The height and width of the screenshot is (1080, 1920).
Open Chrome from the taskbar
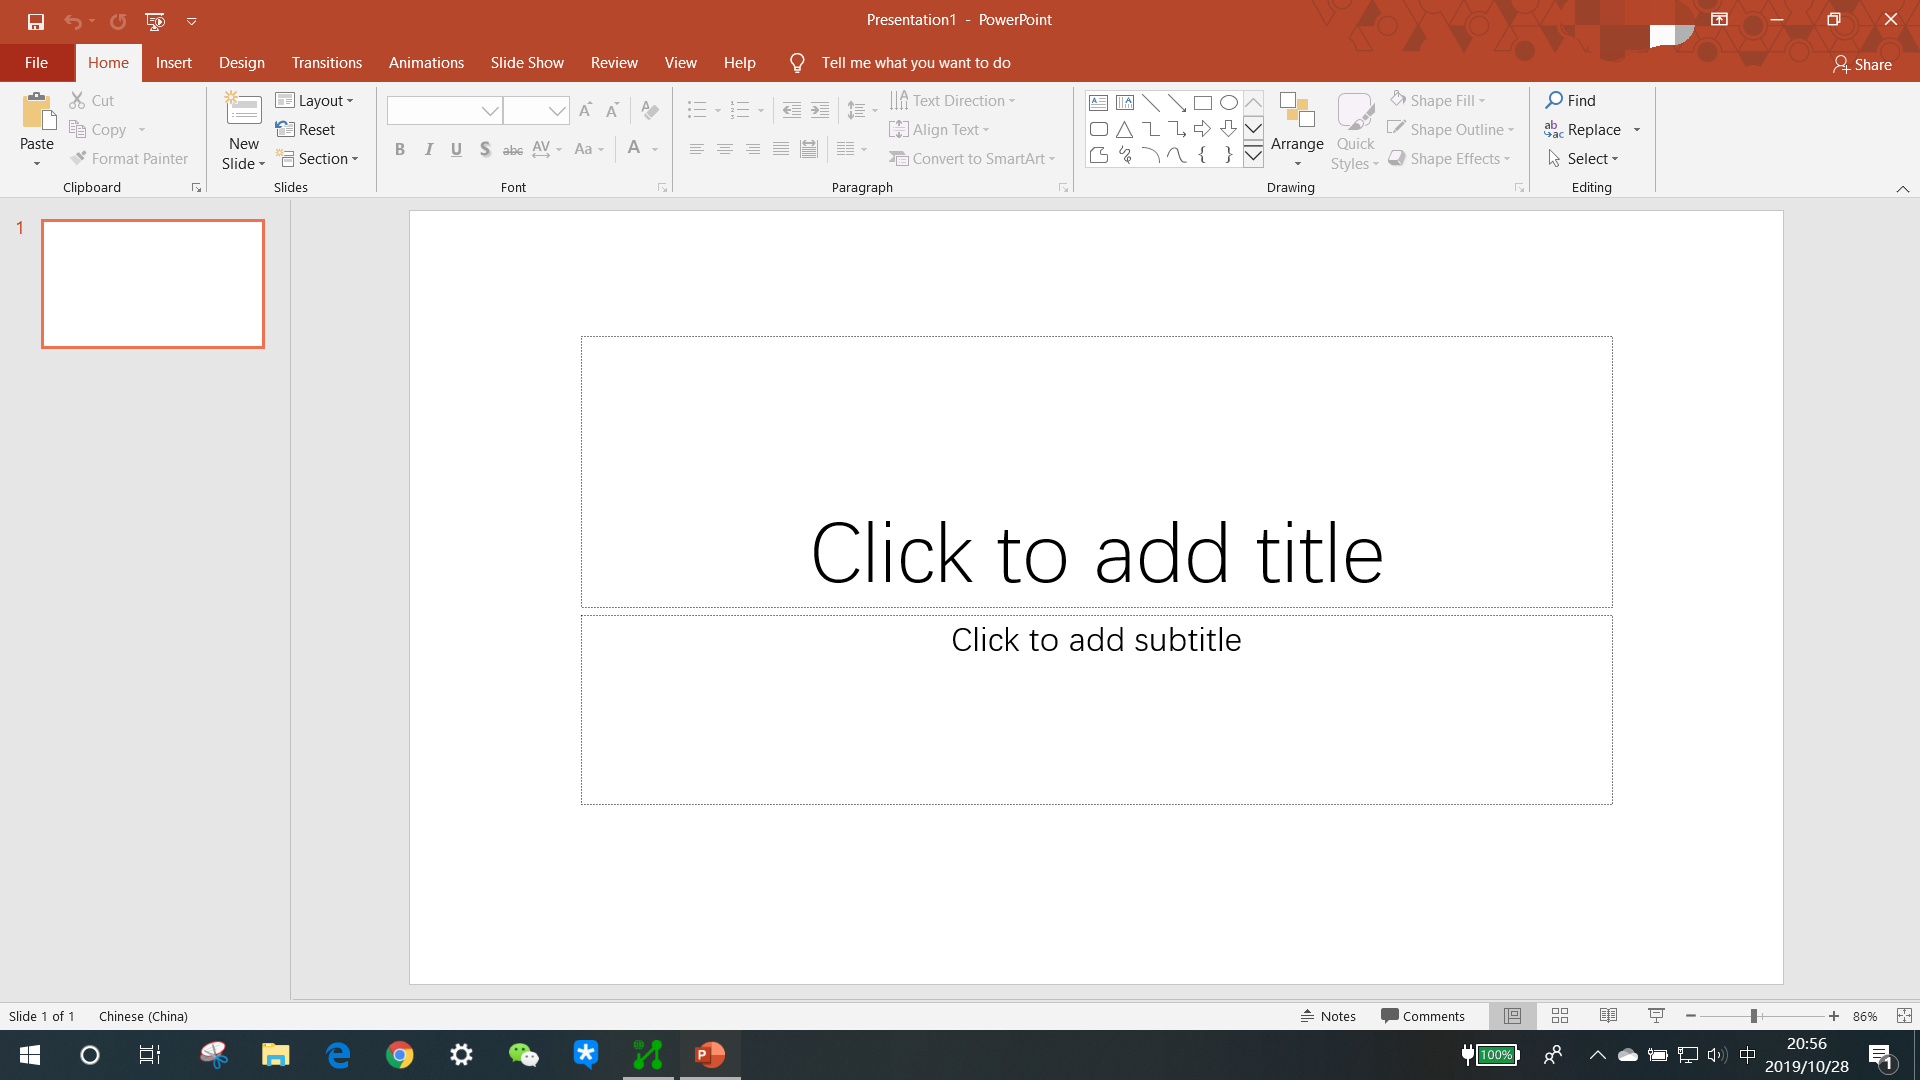click(x=400, y=1055)
